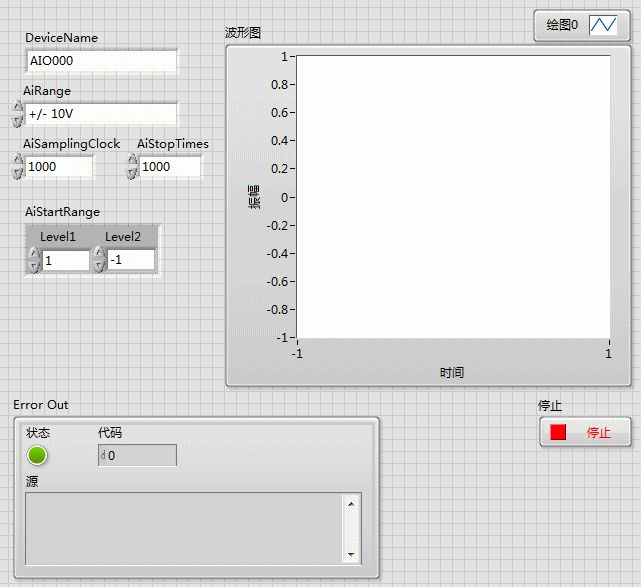Image resolution: width=641 pixels, height=587 pixels.
Task: Click the DeviceName field containing AIO000
Action: point(101,61)
